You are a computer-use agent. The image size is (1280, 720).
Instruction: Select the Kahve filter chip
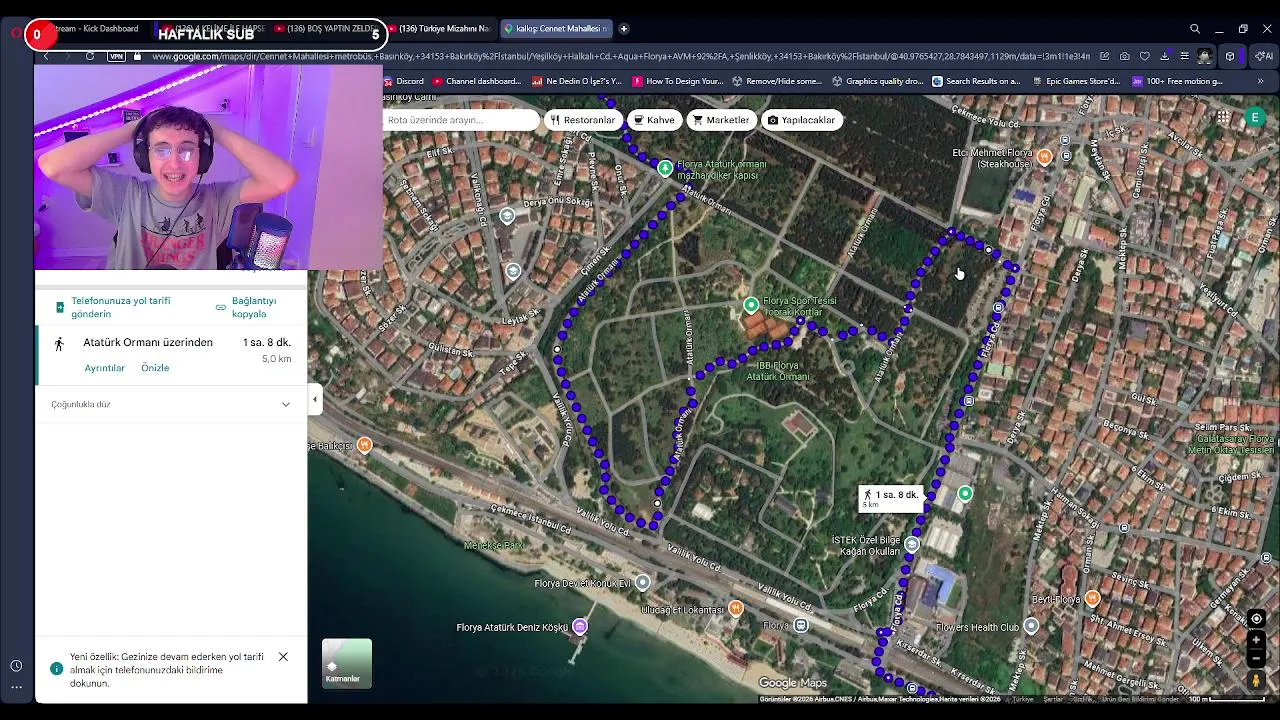coord(654,120)
